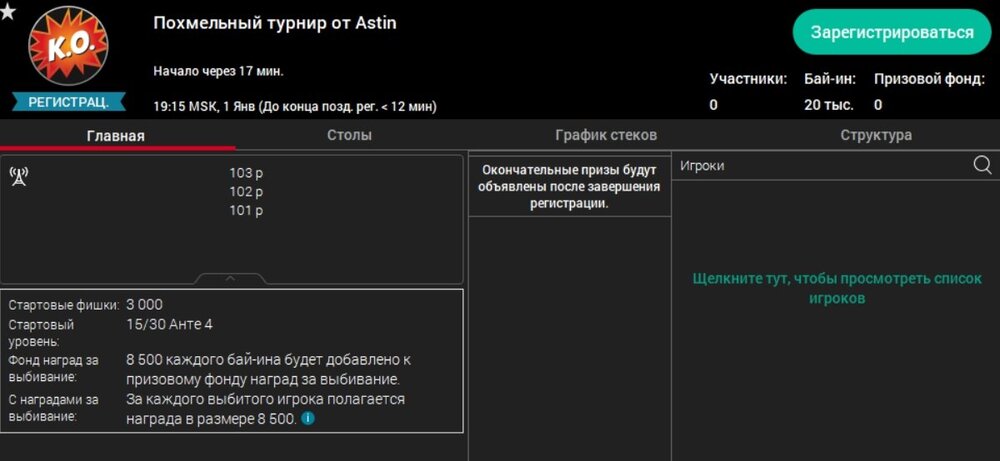Screen dimensions: 1000x461
Task: Click the Призовой фонд value
Action: pos(878,104)
